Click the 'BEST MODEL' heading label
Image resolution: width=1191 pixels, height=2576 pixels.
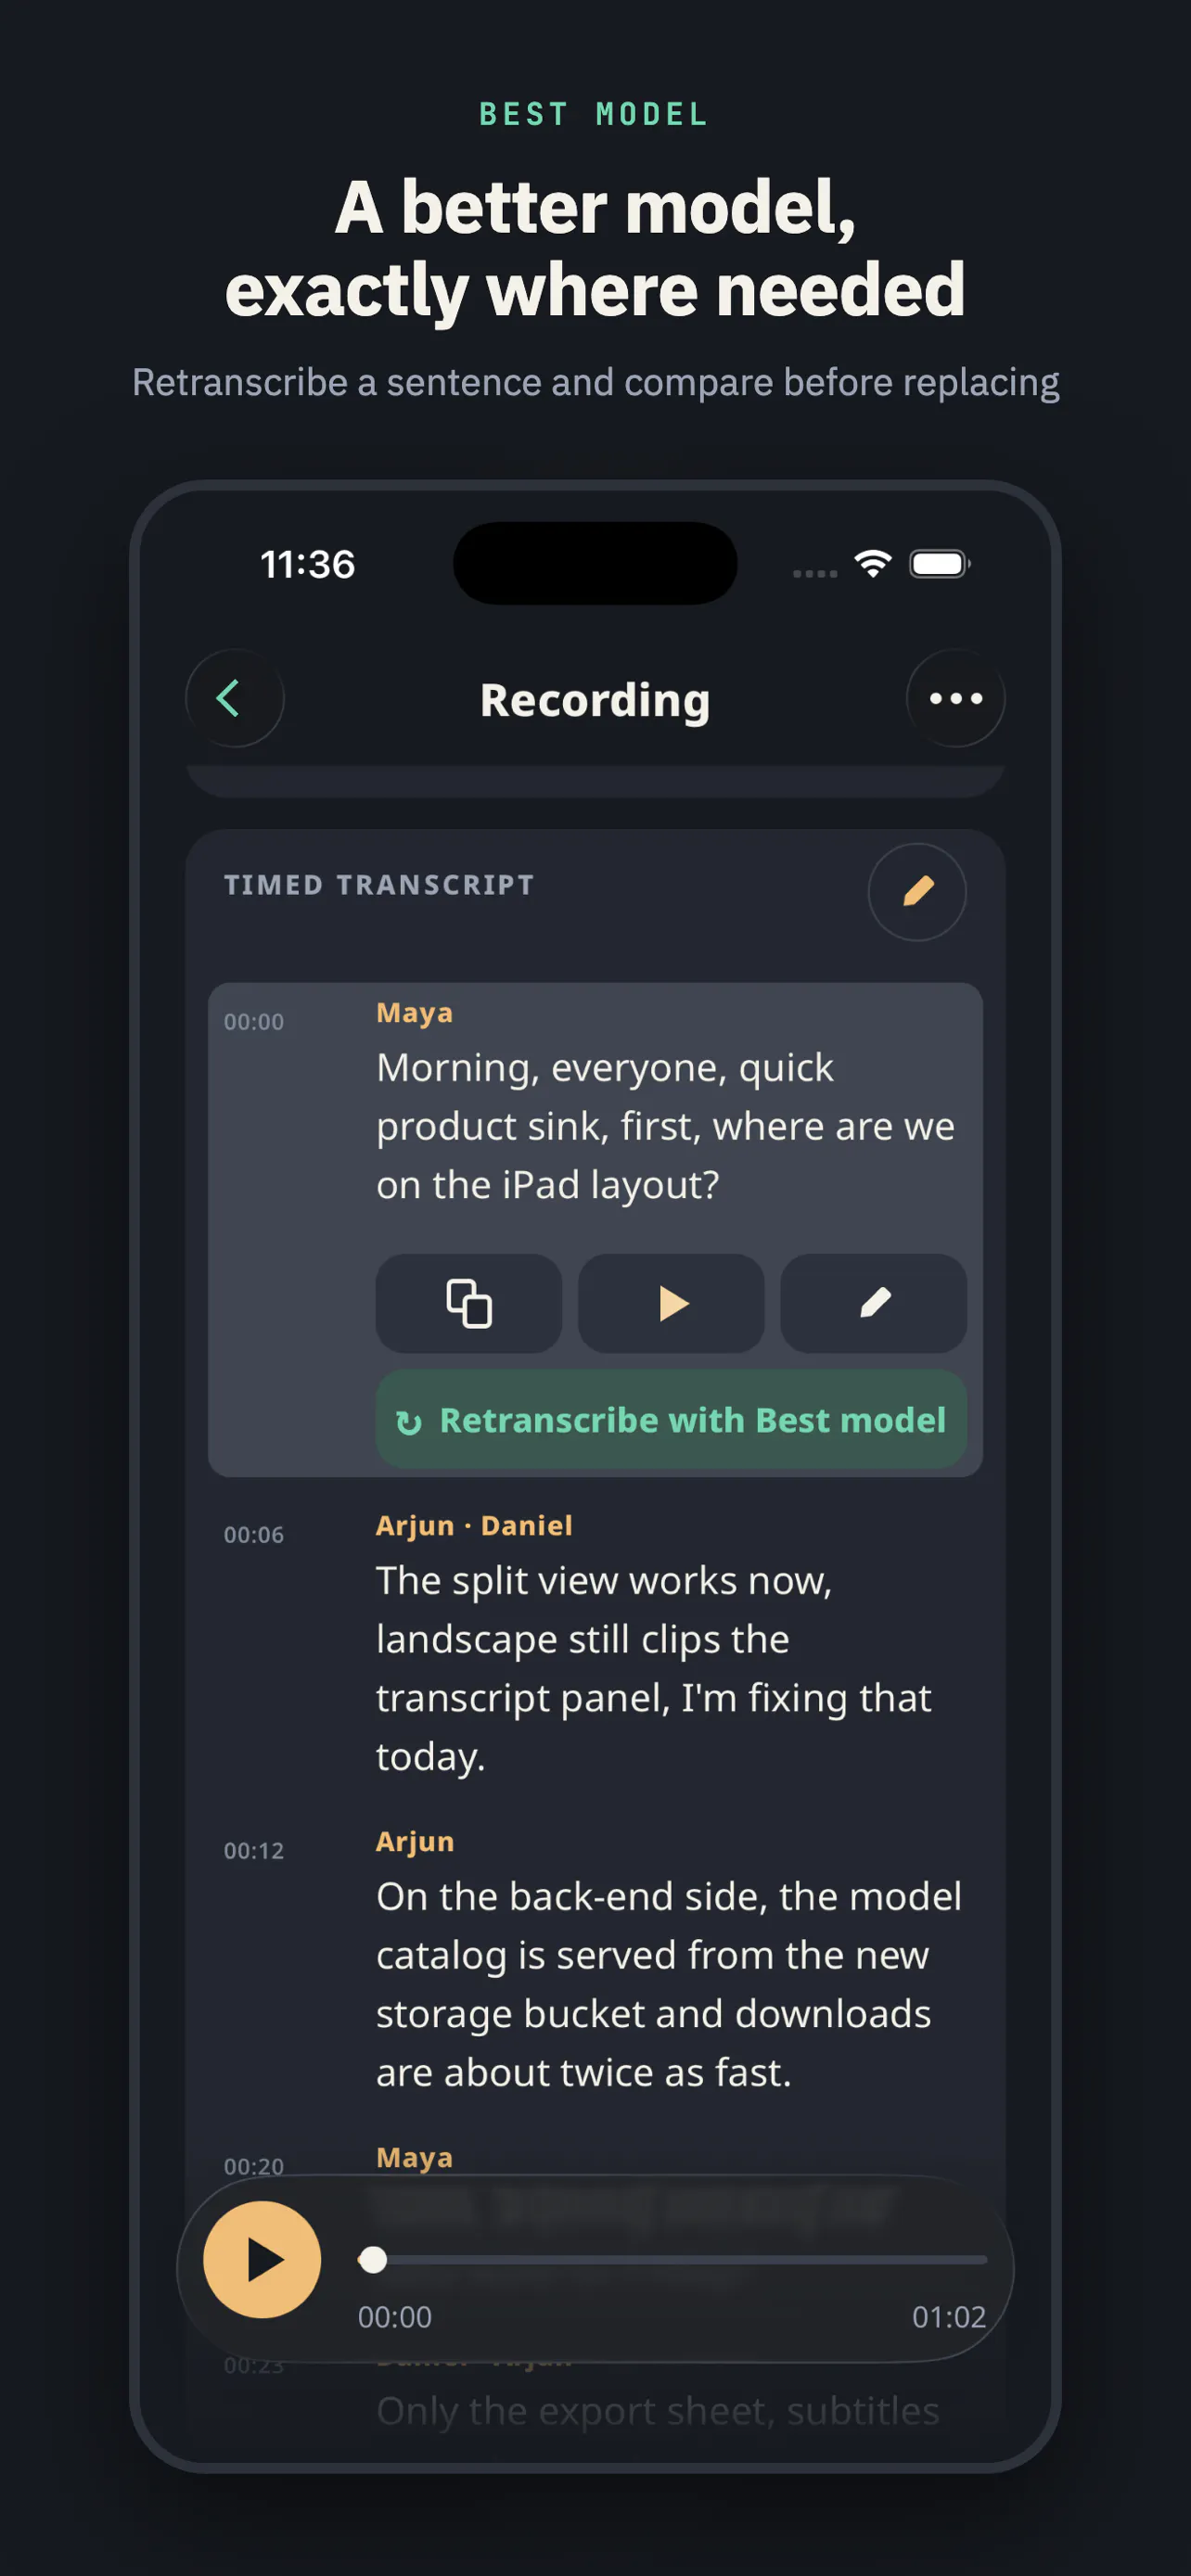tap(595, 115)
